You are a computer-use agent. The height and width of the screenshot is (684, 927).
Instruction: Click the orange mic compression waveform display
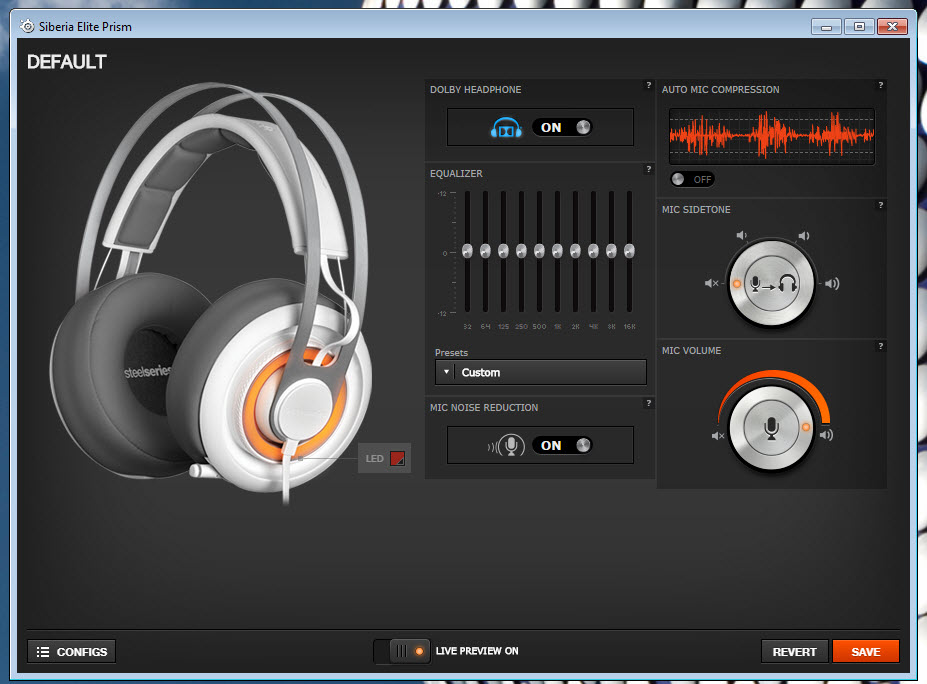click(772, 136)
